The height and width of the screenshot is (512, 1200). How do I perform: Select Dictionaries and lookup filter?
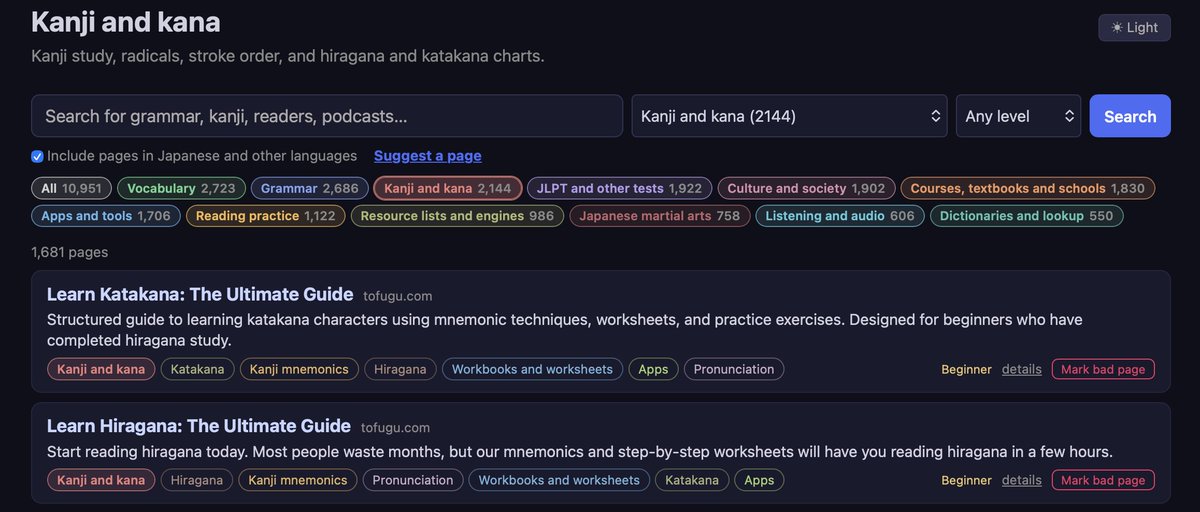click(1026, 216)
